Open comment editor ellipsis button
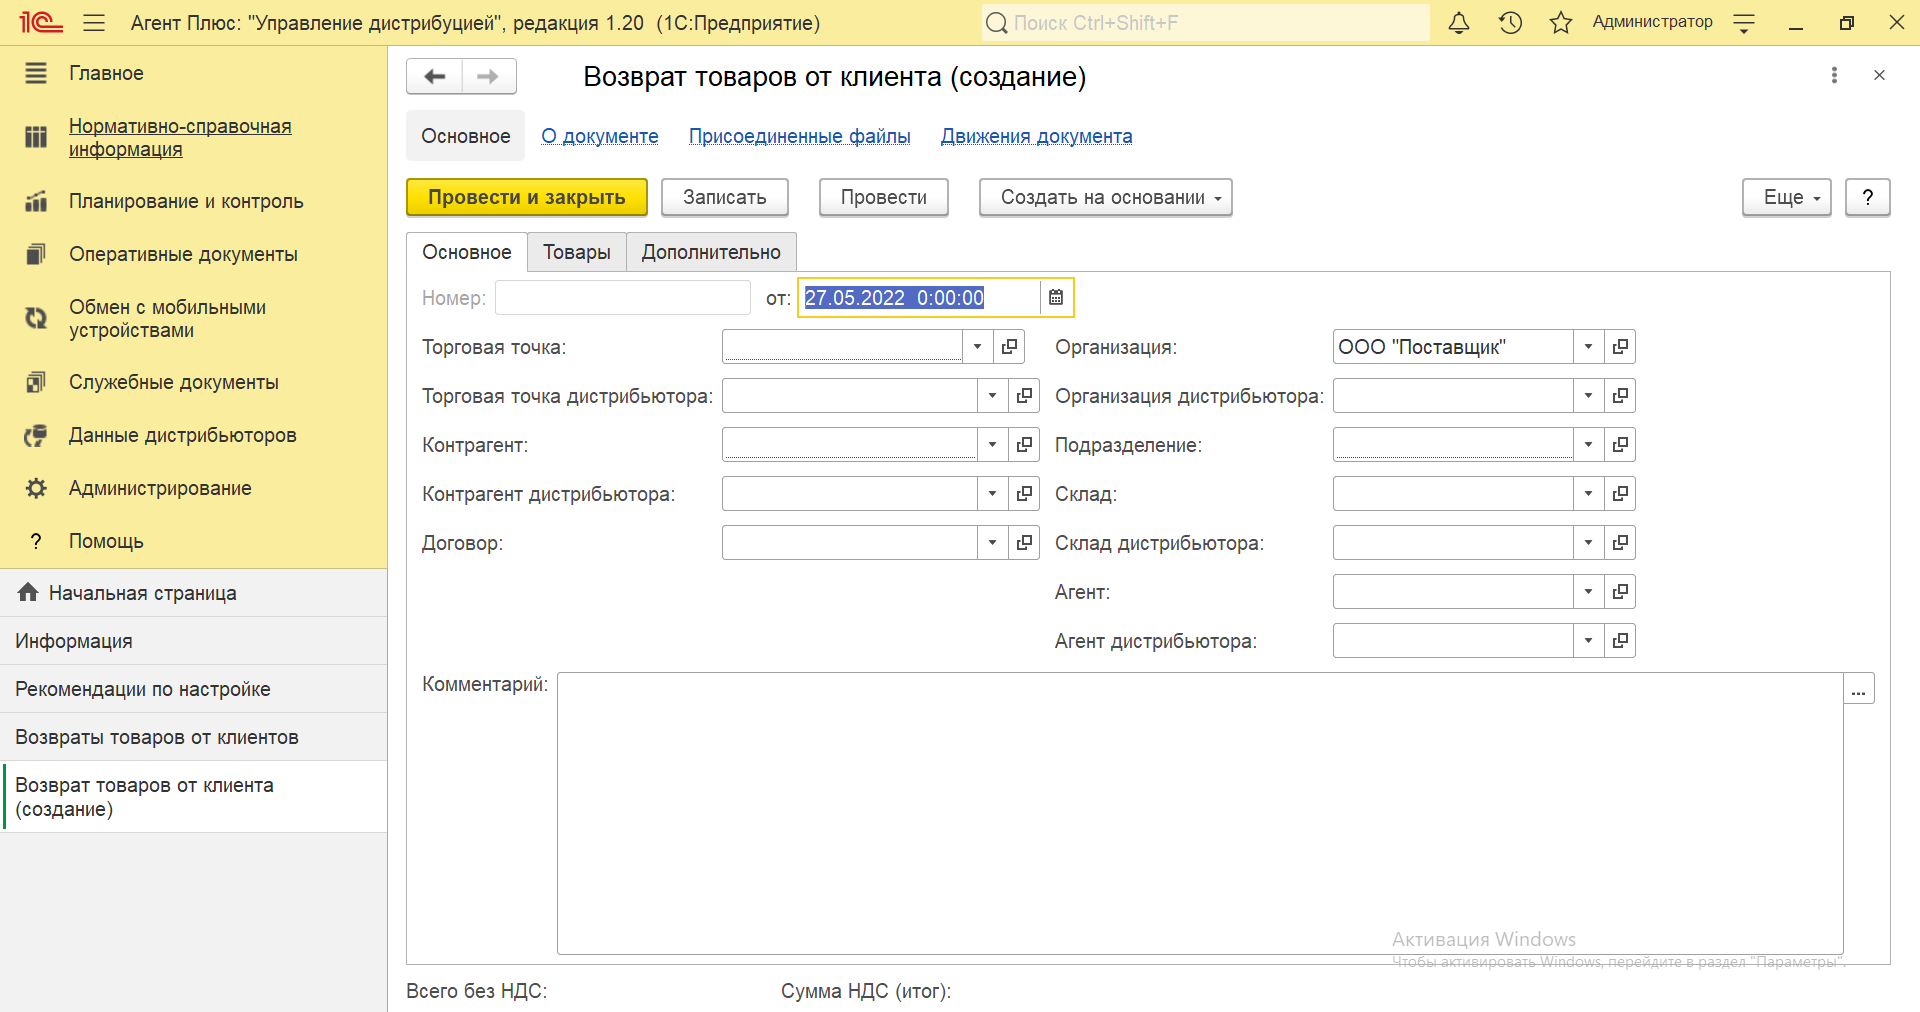 (1859, 689)
